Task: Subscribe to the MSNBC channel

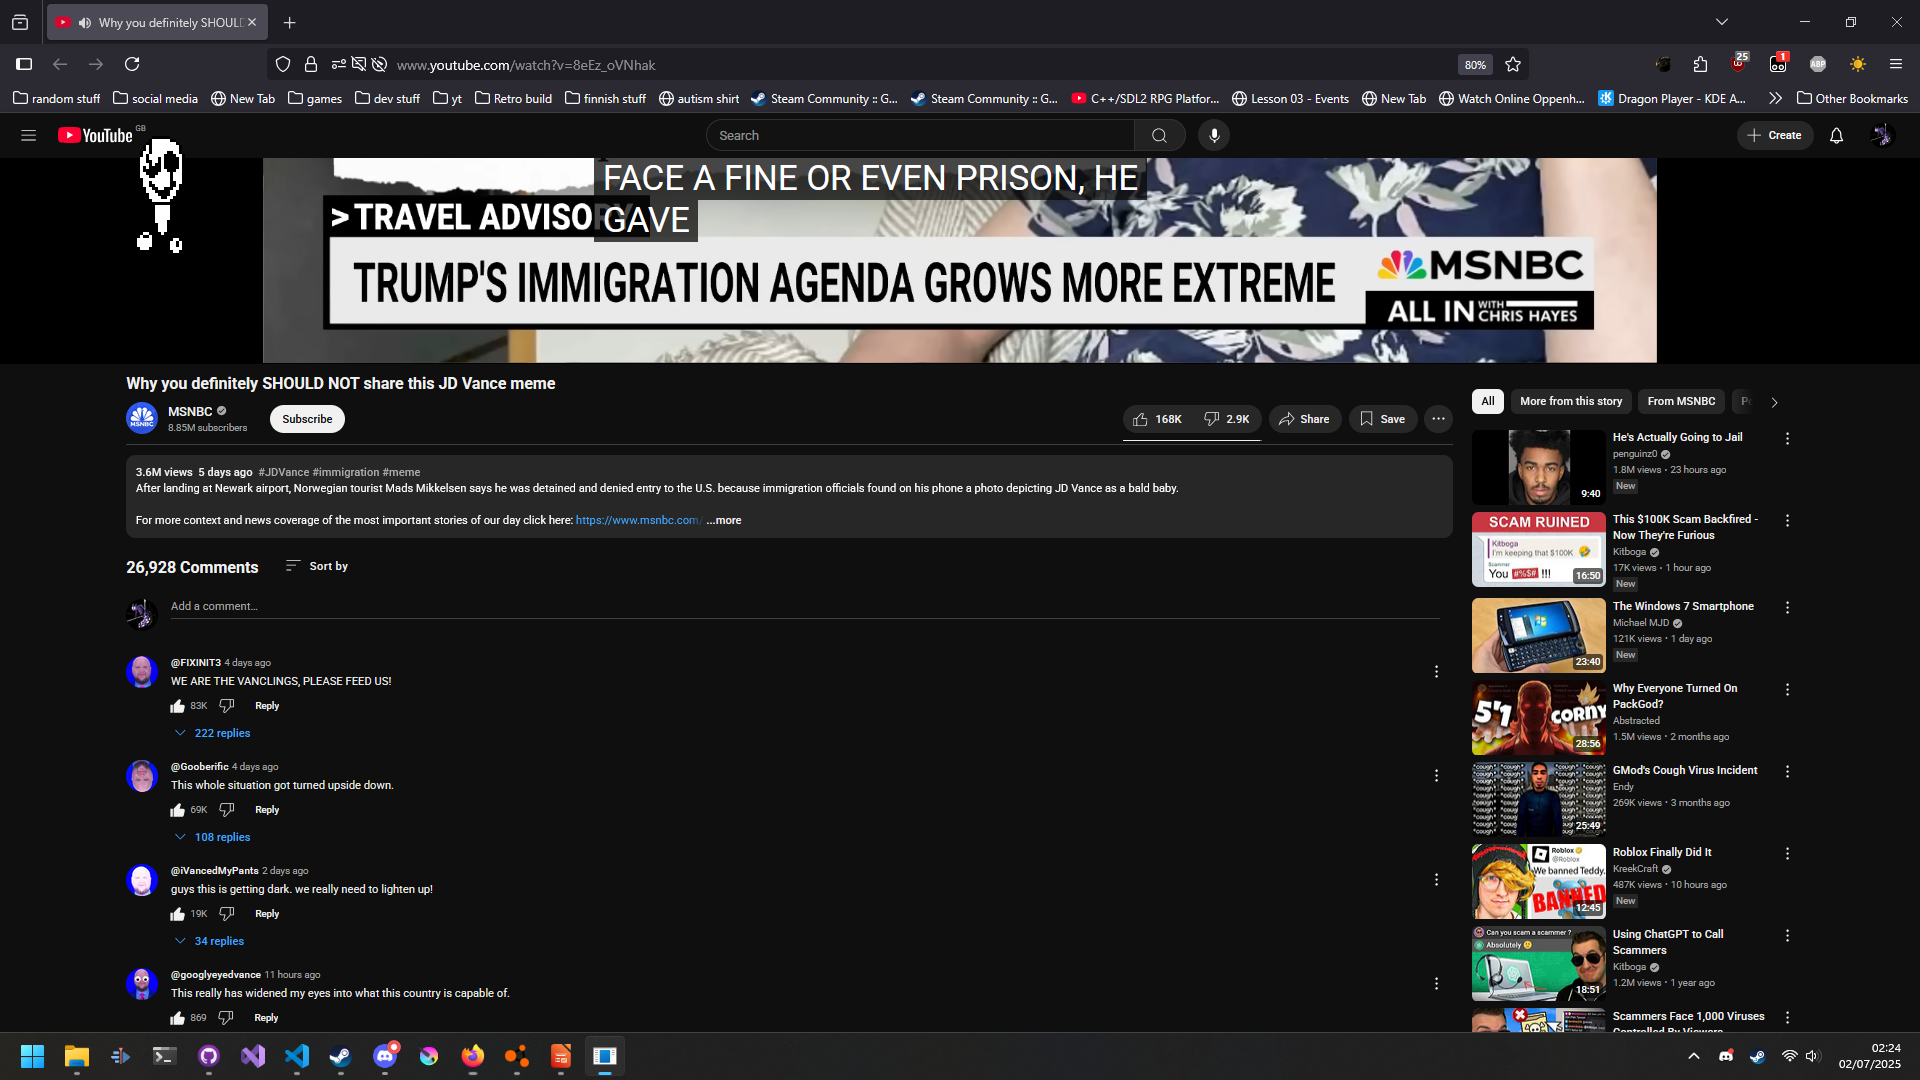Action: click(x=307, y=419)
